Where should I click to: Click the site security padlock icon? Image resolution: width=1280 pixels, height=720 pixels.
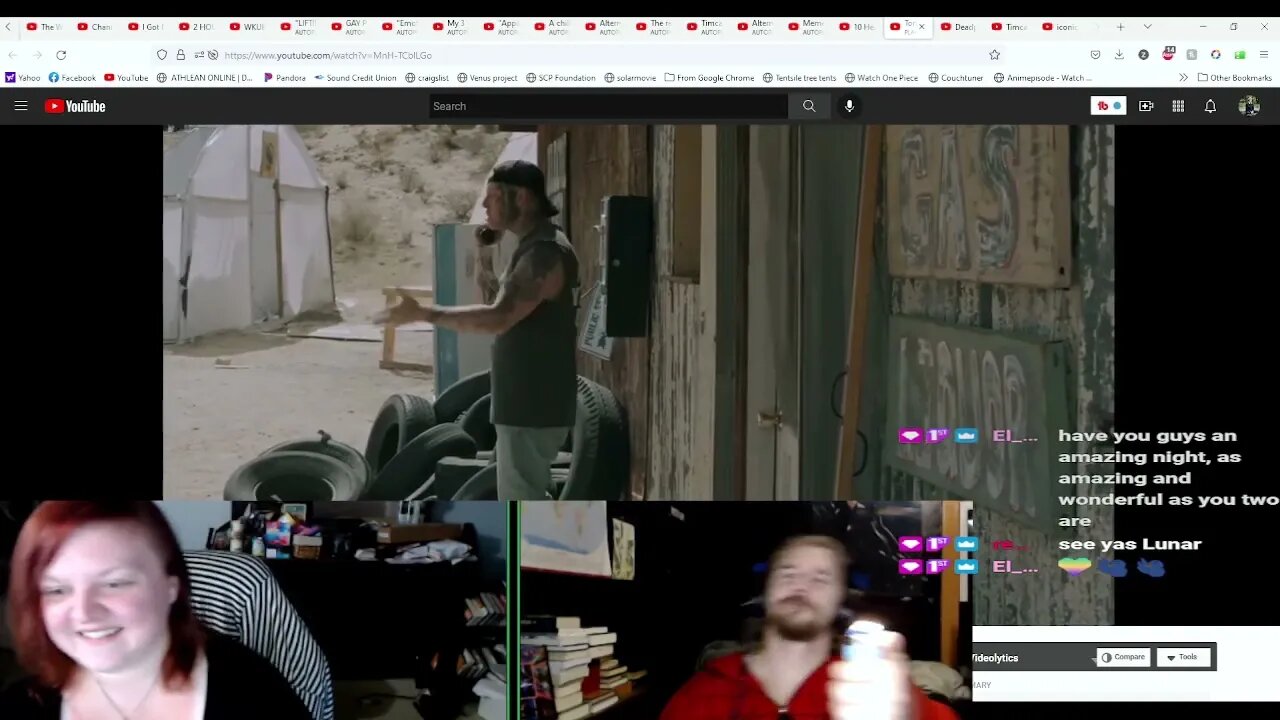181,55
